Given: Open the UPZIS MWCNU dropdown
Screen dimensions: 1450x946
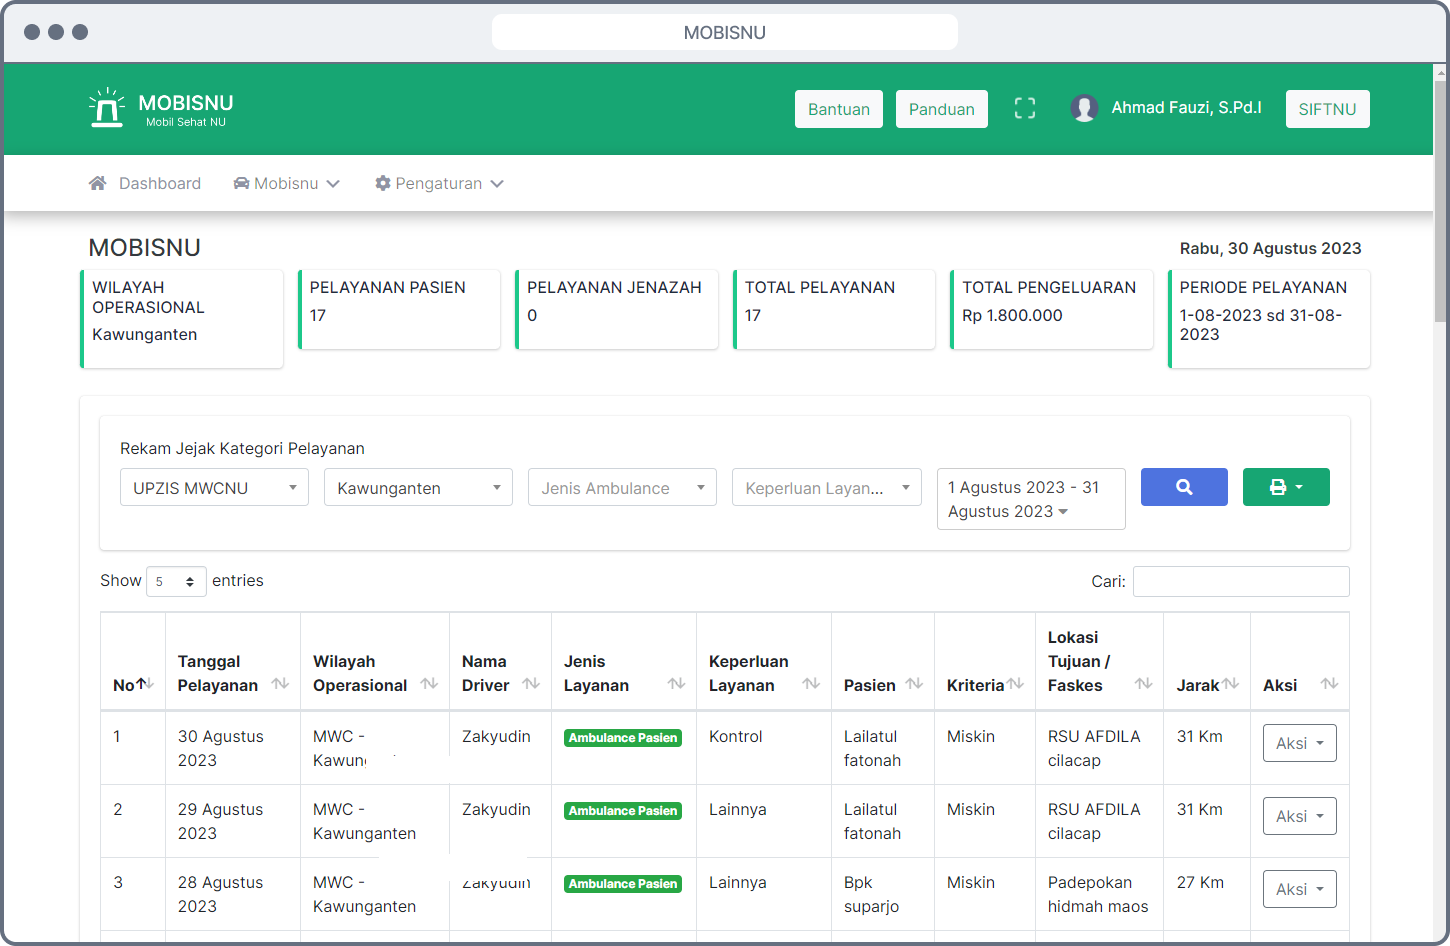Looking at the screenshot, I should pyautogui.click(x=214, y=488).
